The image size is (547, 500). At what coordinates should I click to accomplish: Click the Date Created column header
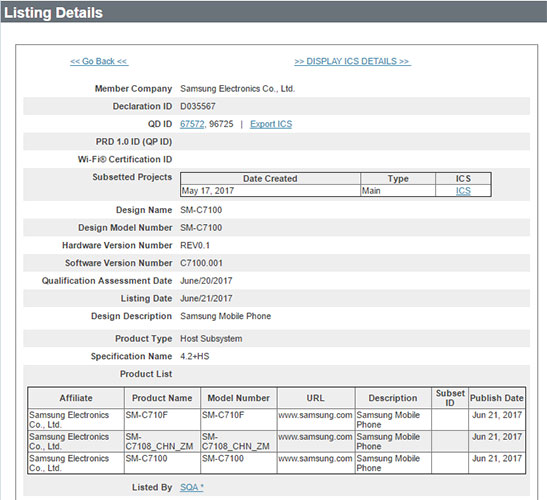[270, 179]
